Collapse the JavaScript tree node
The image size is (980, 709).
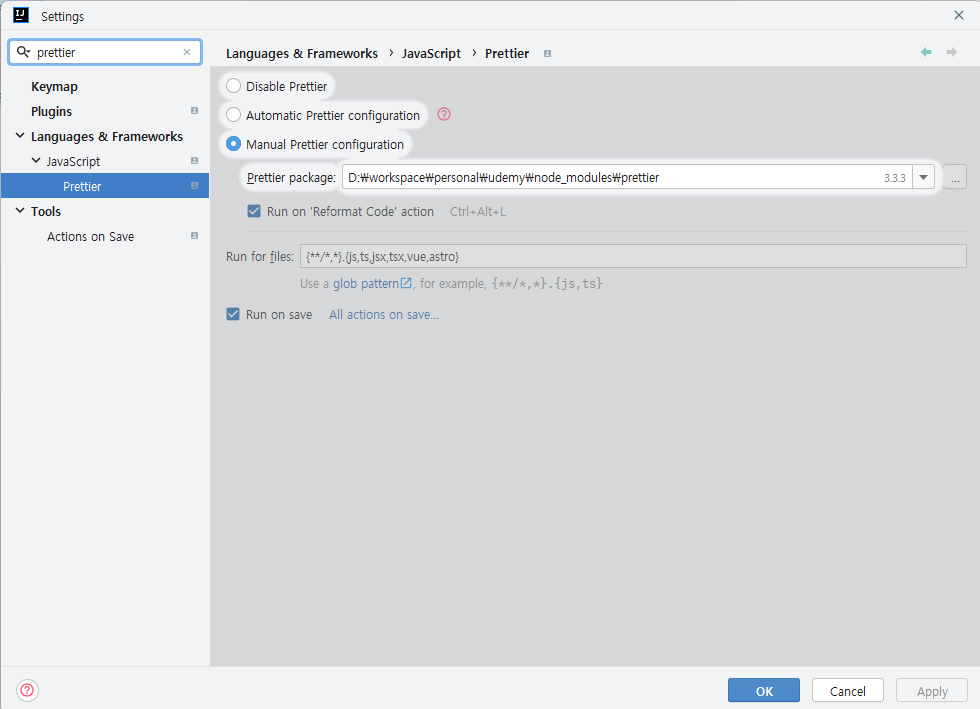tap(36, 161)
